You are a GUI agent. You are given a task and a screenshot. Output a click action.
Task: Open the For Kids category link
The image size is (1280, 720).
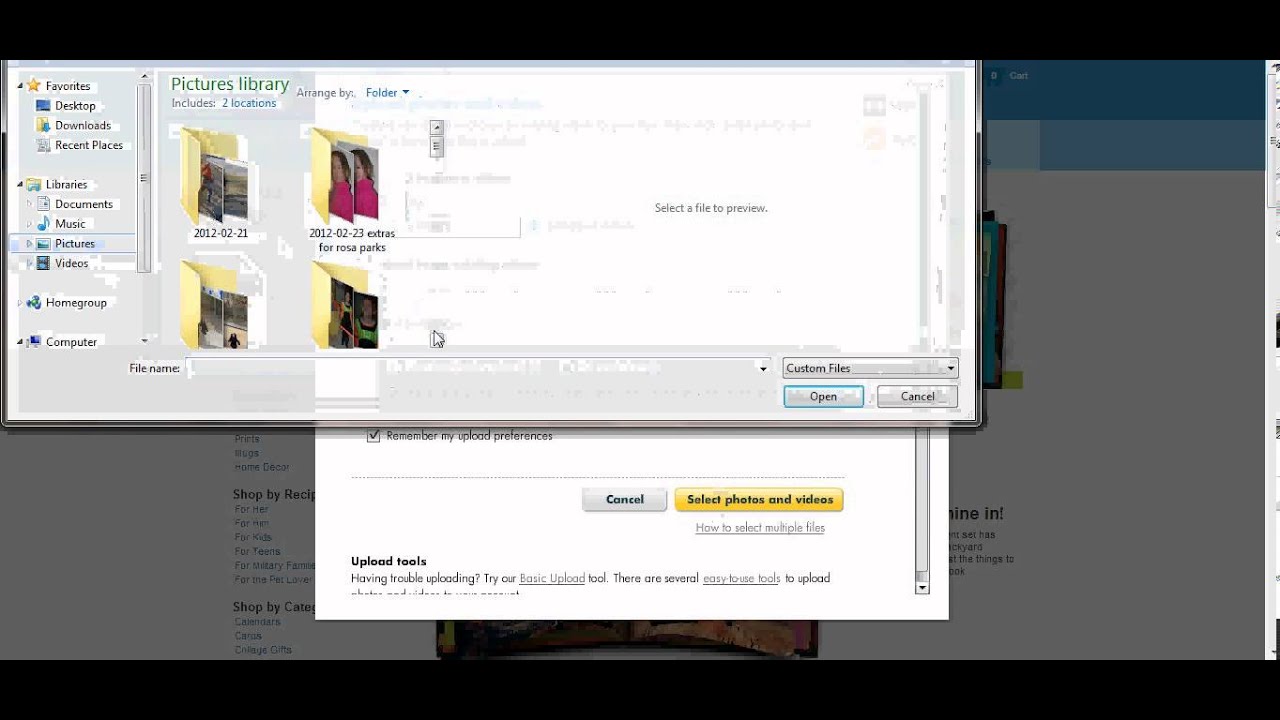click(x=253, y=538)
